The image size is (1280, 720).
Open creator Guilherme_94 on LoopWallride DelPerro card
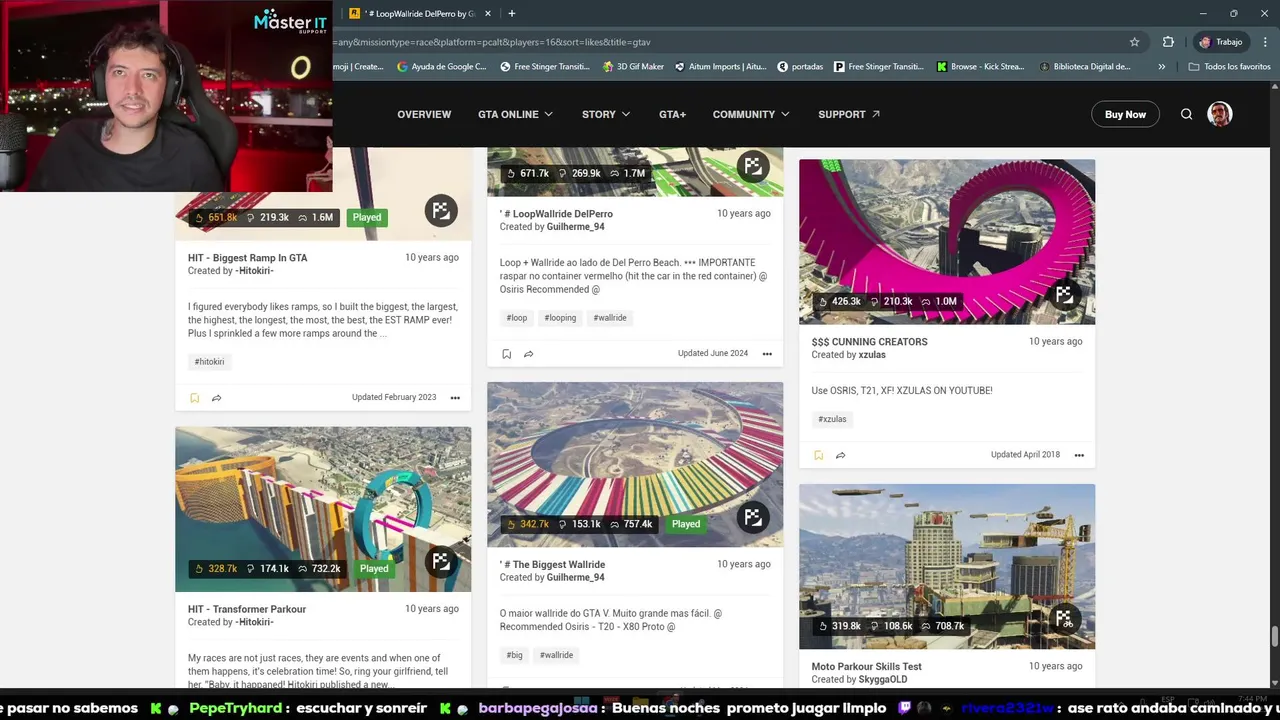(x=575, y=227)
